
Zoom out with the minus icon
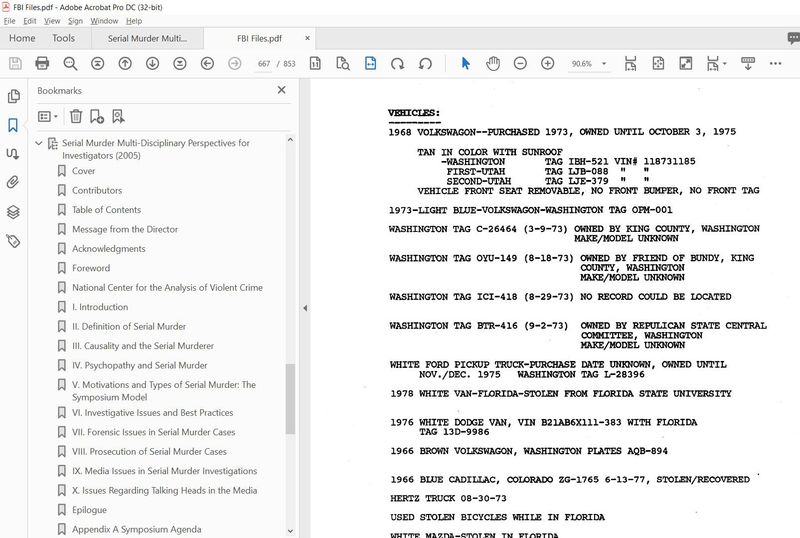(520, 63)
